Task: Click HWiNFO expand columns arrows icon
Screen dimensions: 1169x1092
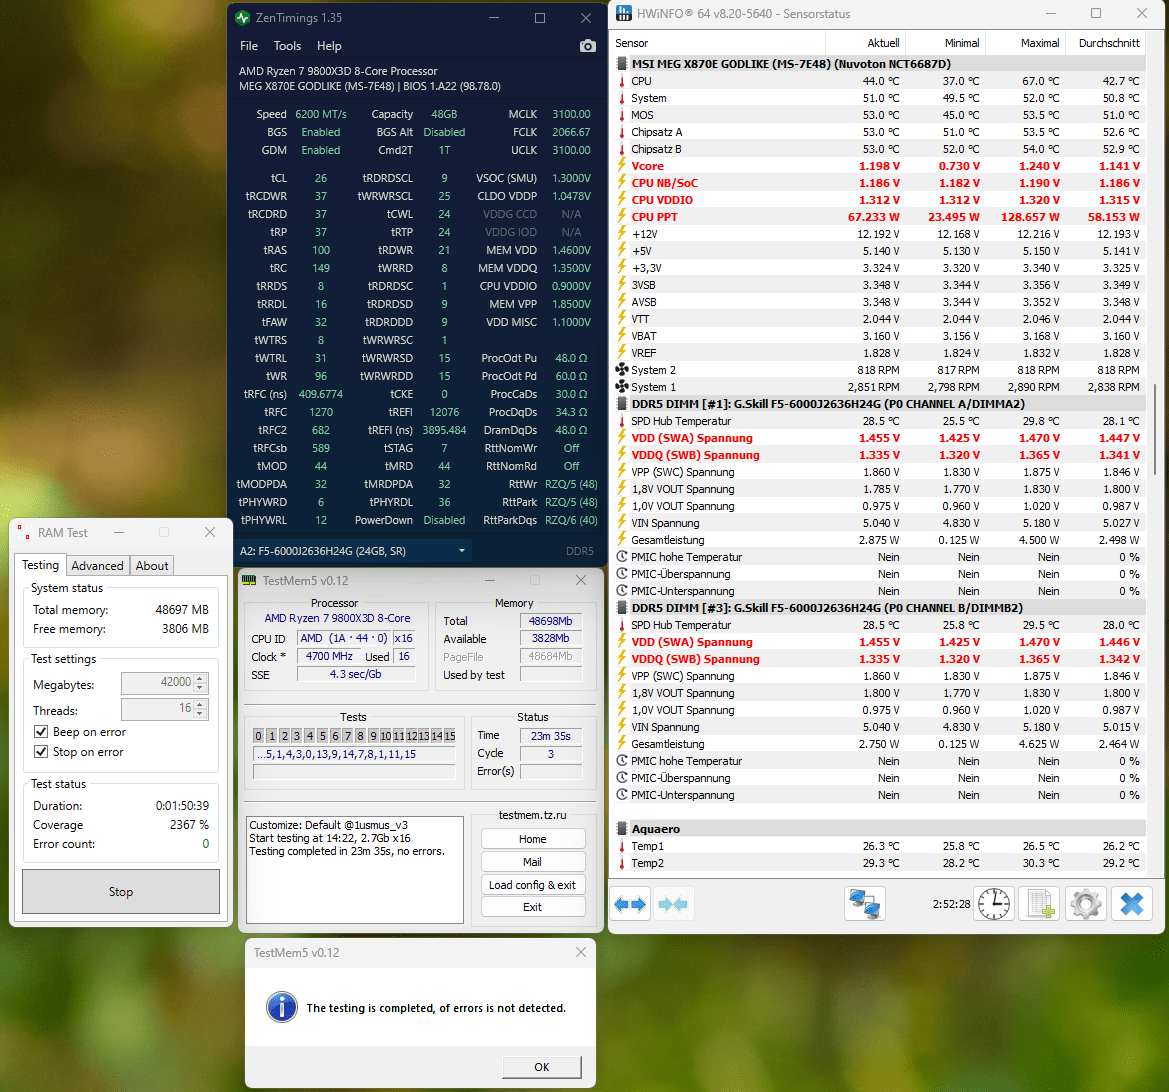Action: tap(630, 904)
